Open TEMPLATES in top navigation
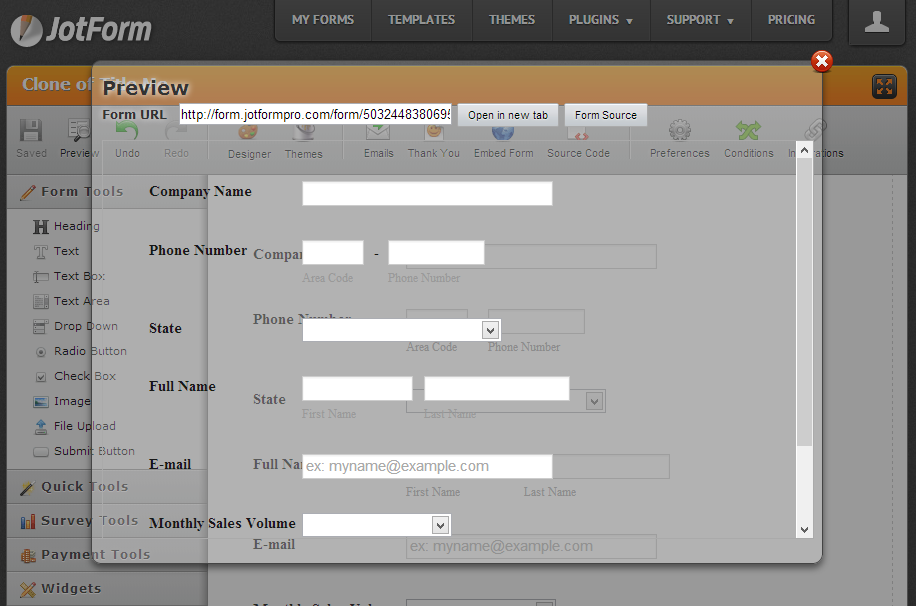916x606 pixels. 421,20
